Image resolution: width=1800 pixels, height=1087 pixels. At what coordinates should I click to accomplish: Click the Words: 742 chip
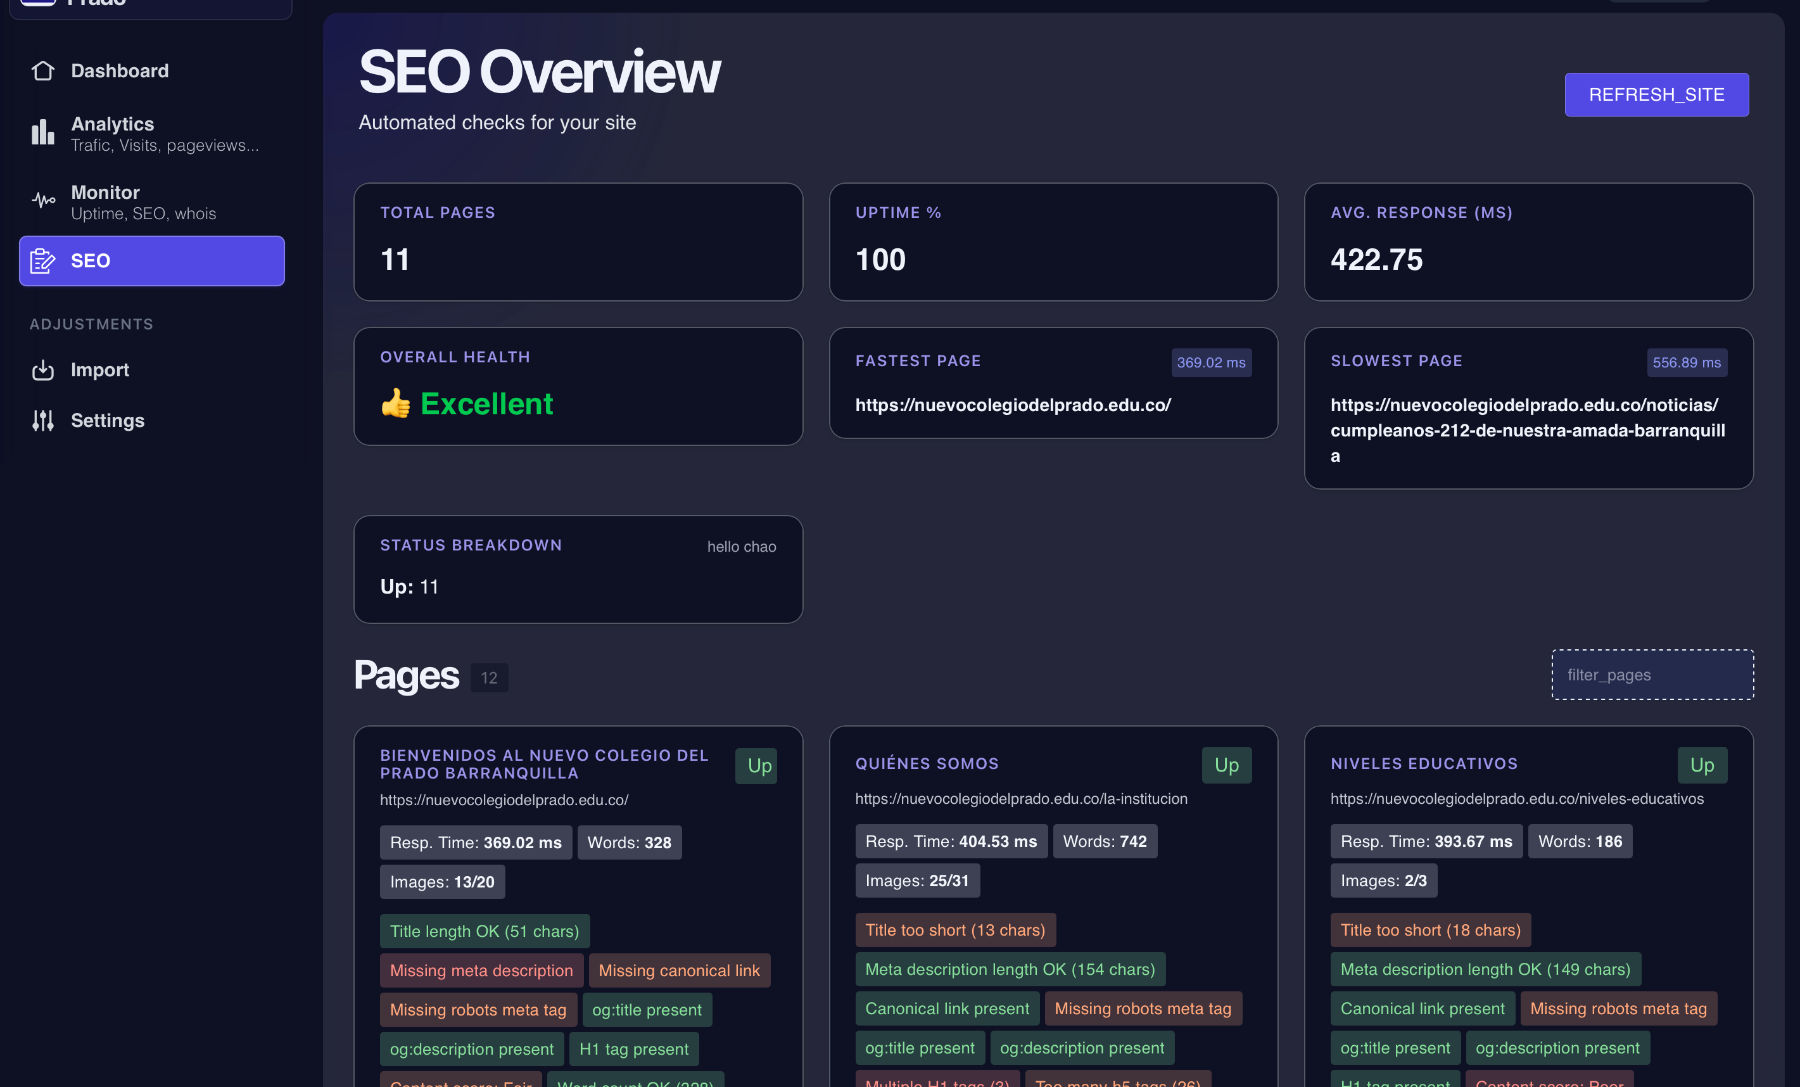coord(1105,842)
